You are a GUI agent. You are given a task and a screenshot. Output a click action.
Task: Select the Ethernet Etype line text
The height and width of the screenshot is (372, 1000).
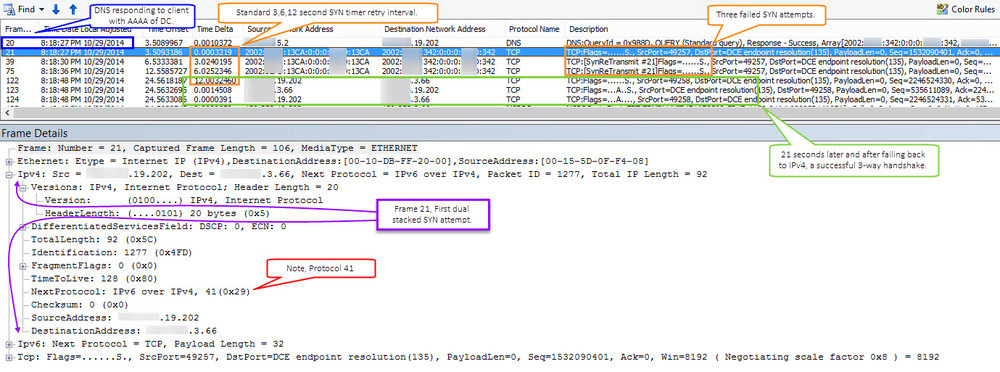334,161
